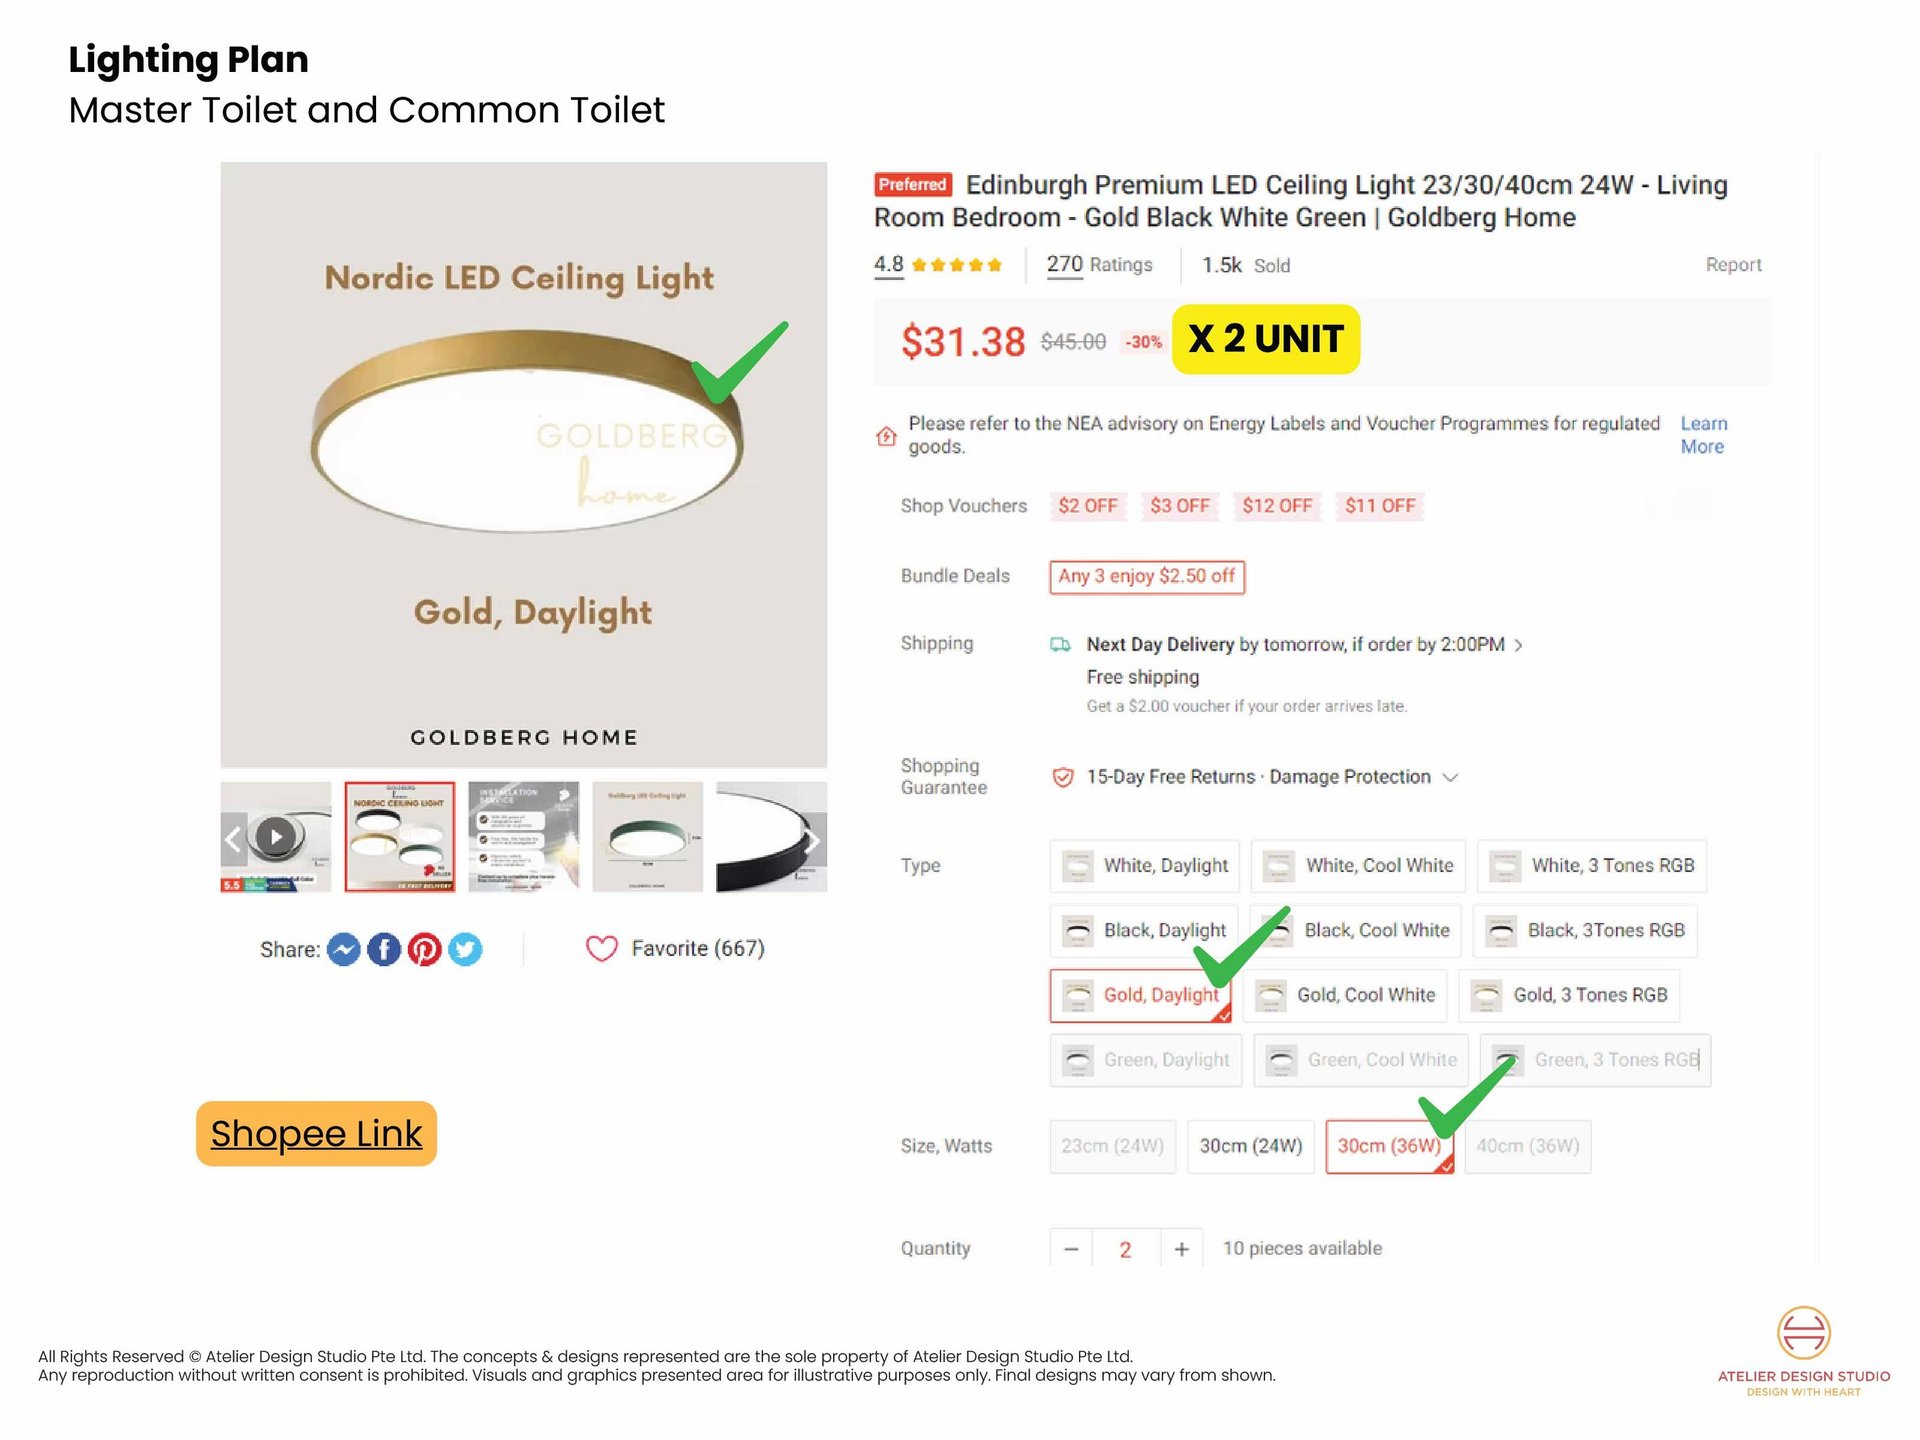Go to next product thumbnail arrow
Screen dimensions: 1920x1440
coord(813,840)
